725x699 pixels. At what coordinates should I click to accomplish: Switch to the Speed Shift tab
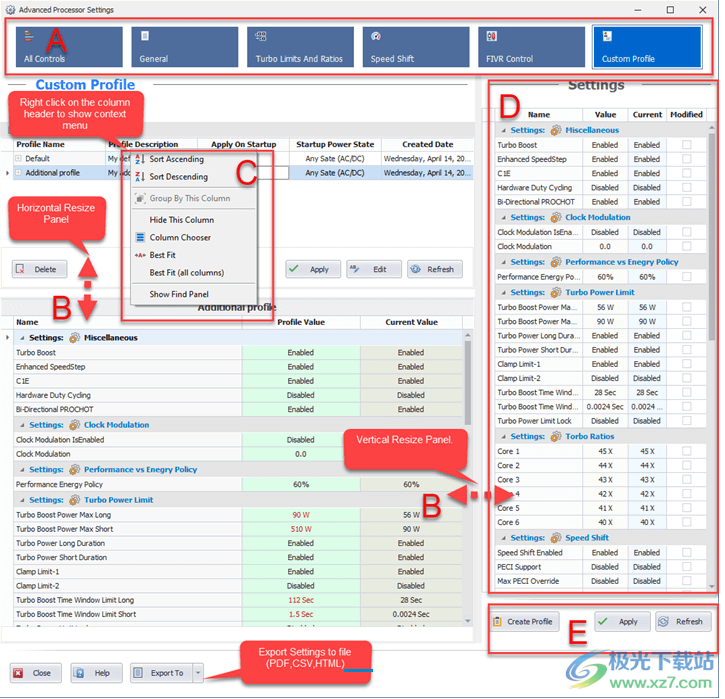click(416, 47)
